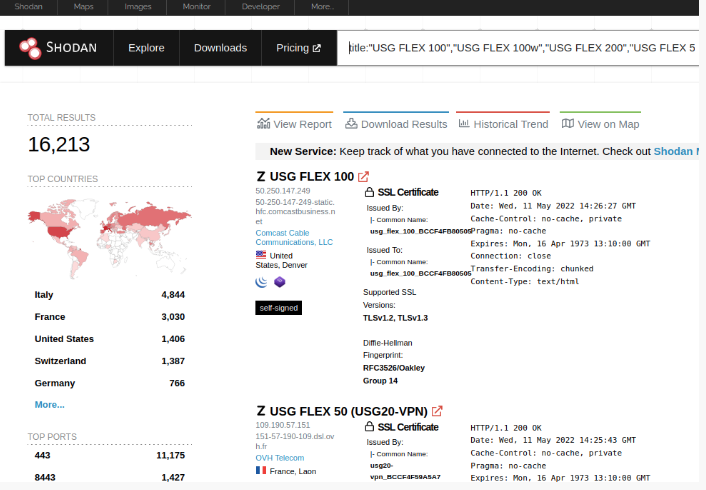Open Download Results link
This screenshot has height=490, width=706.
pyautogui.click(x=396, y=124)
